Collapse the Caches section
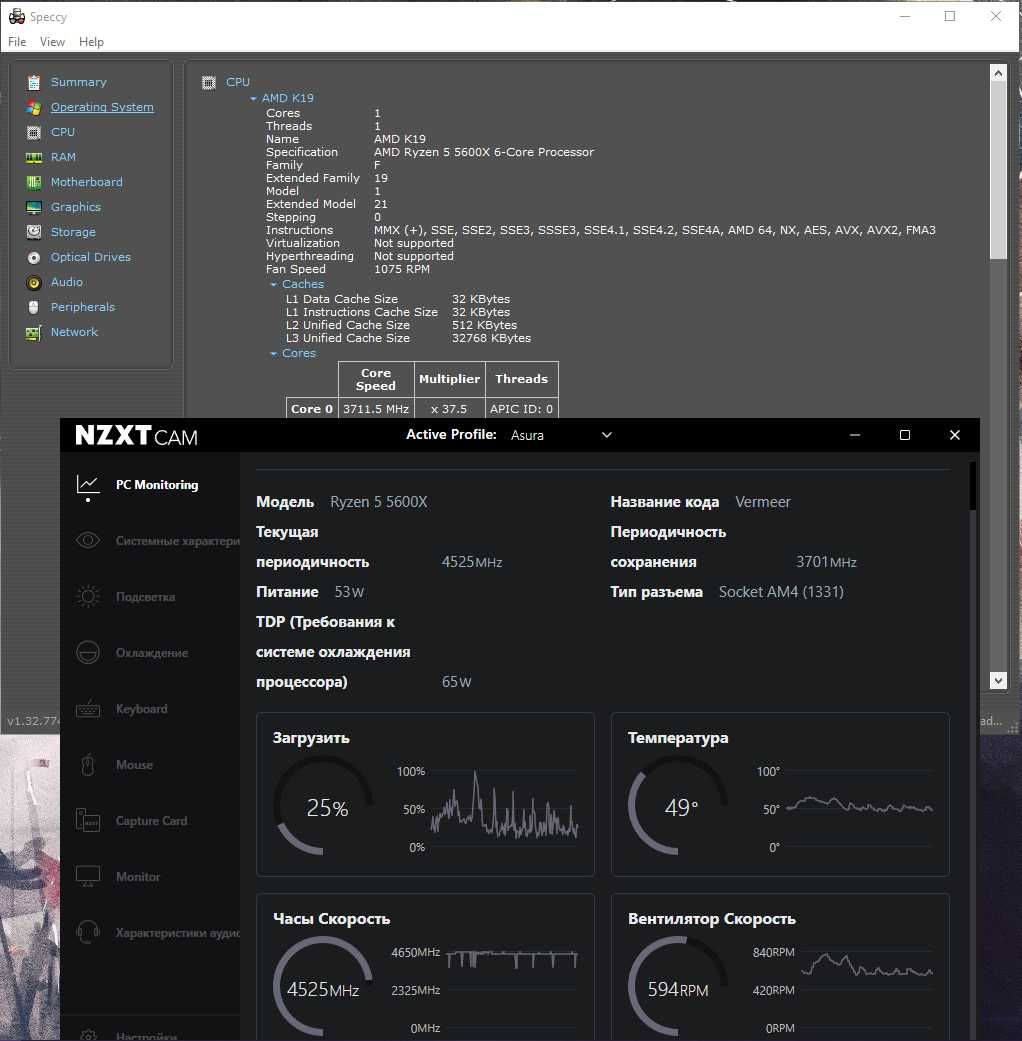This screenshot has width=1022, height=1041. coord(274,284)
